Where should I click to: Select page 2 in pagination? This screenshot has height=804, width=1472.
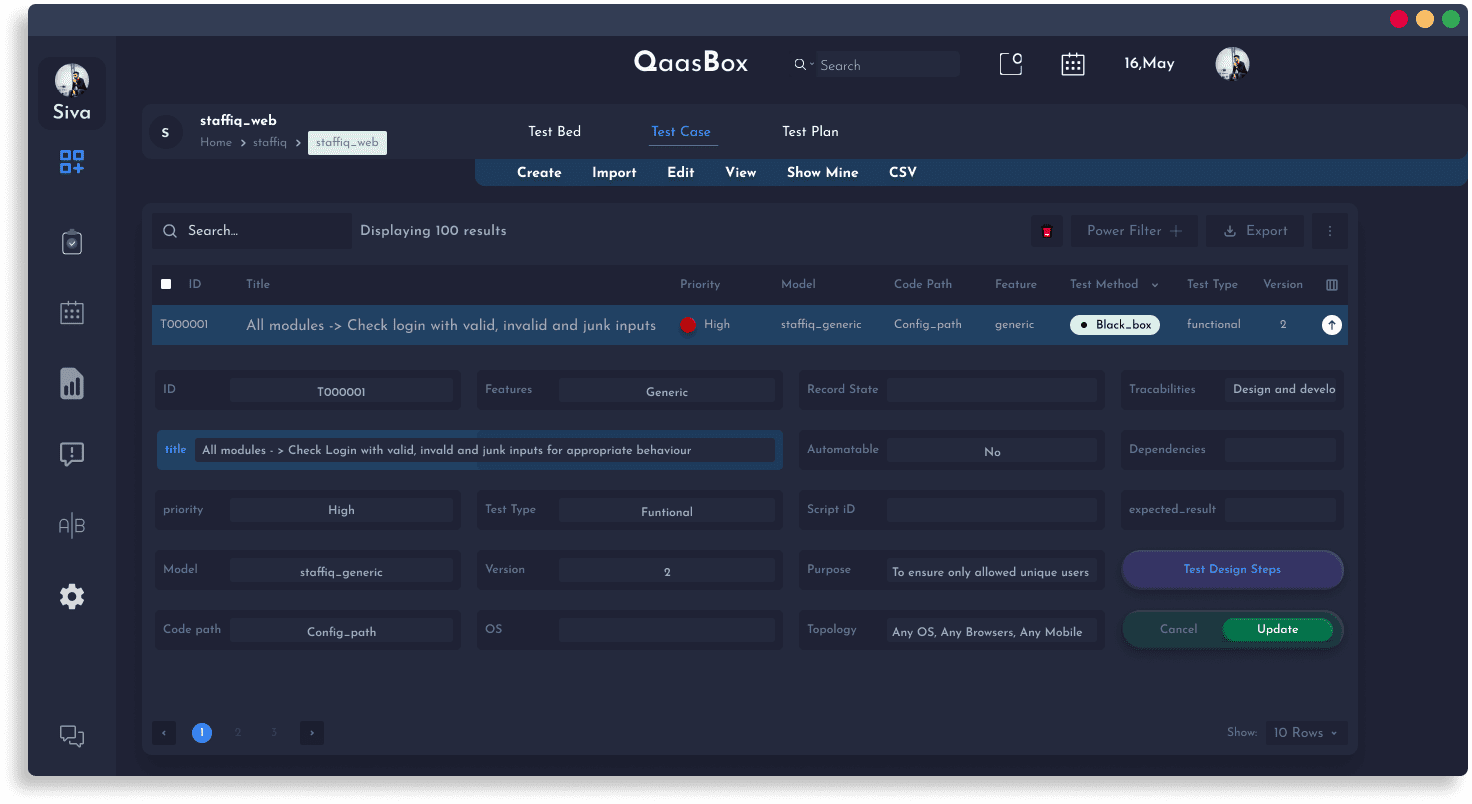[x=238, y=733]
